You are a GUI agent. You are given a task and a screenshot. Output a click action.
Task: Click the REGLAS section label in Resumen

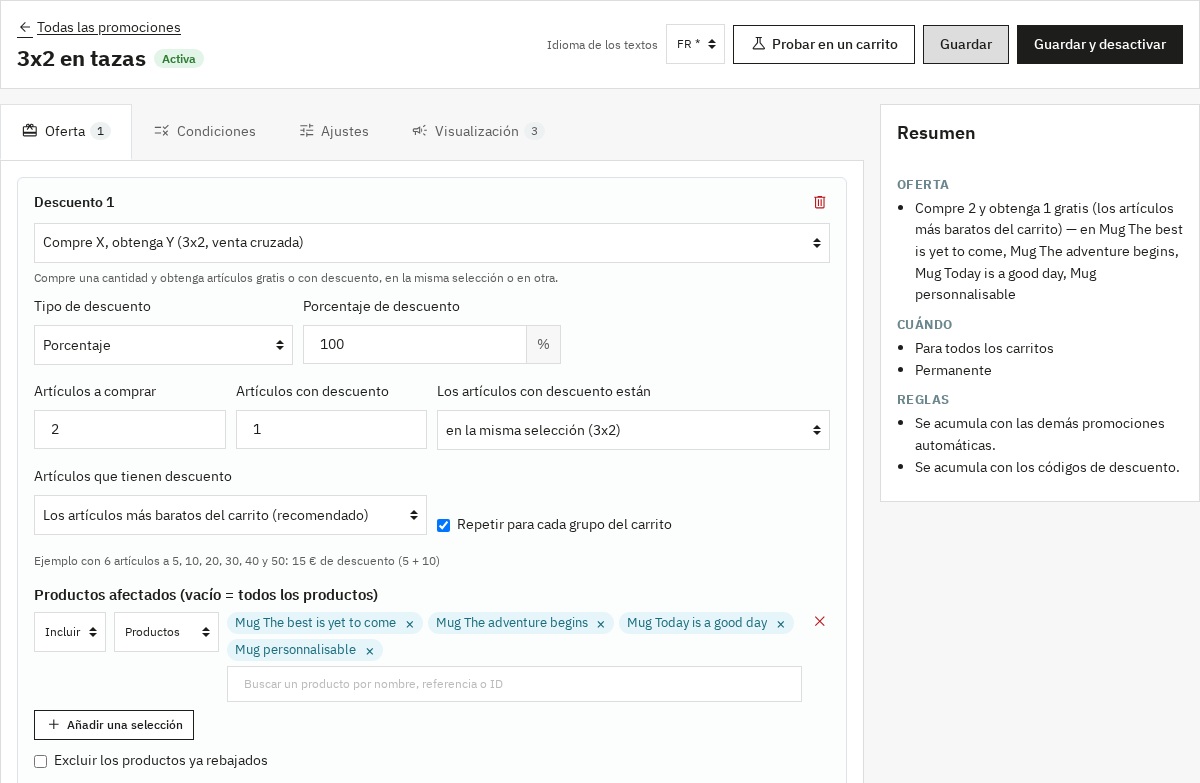click(x=923, y=400)
